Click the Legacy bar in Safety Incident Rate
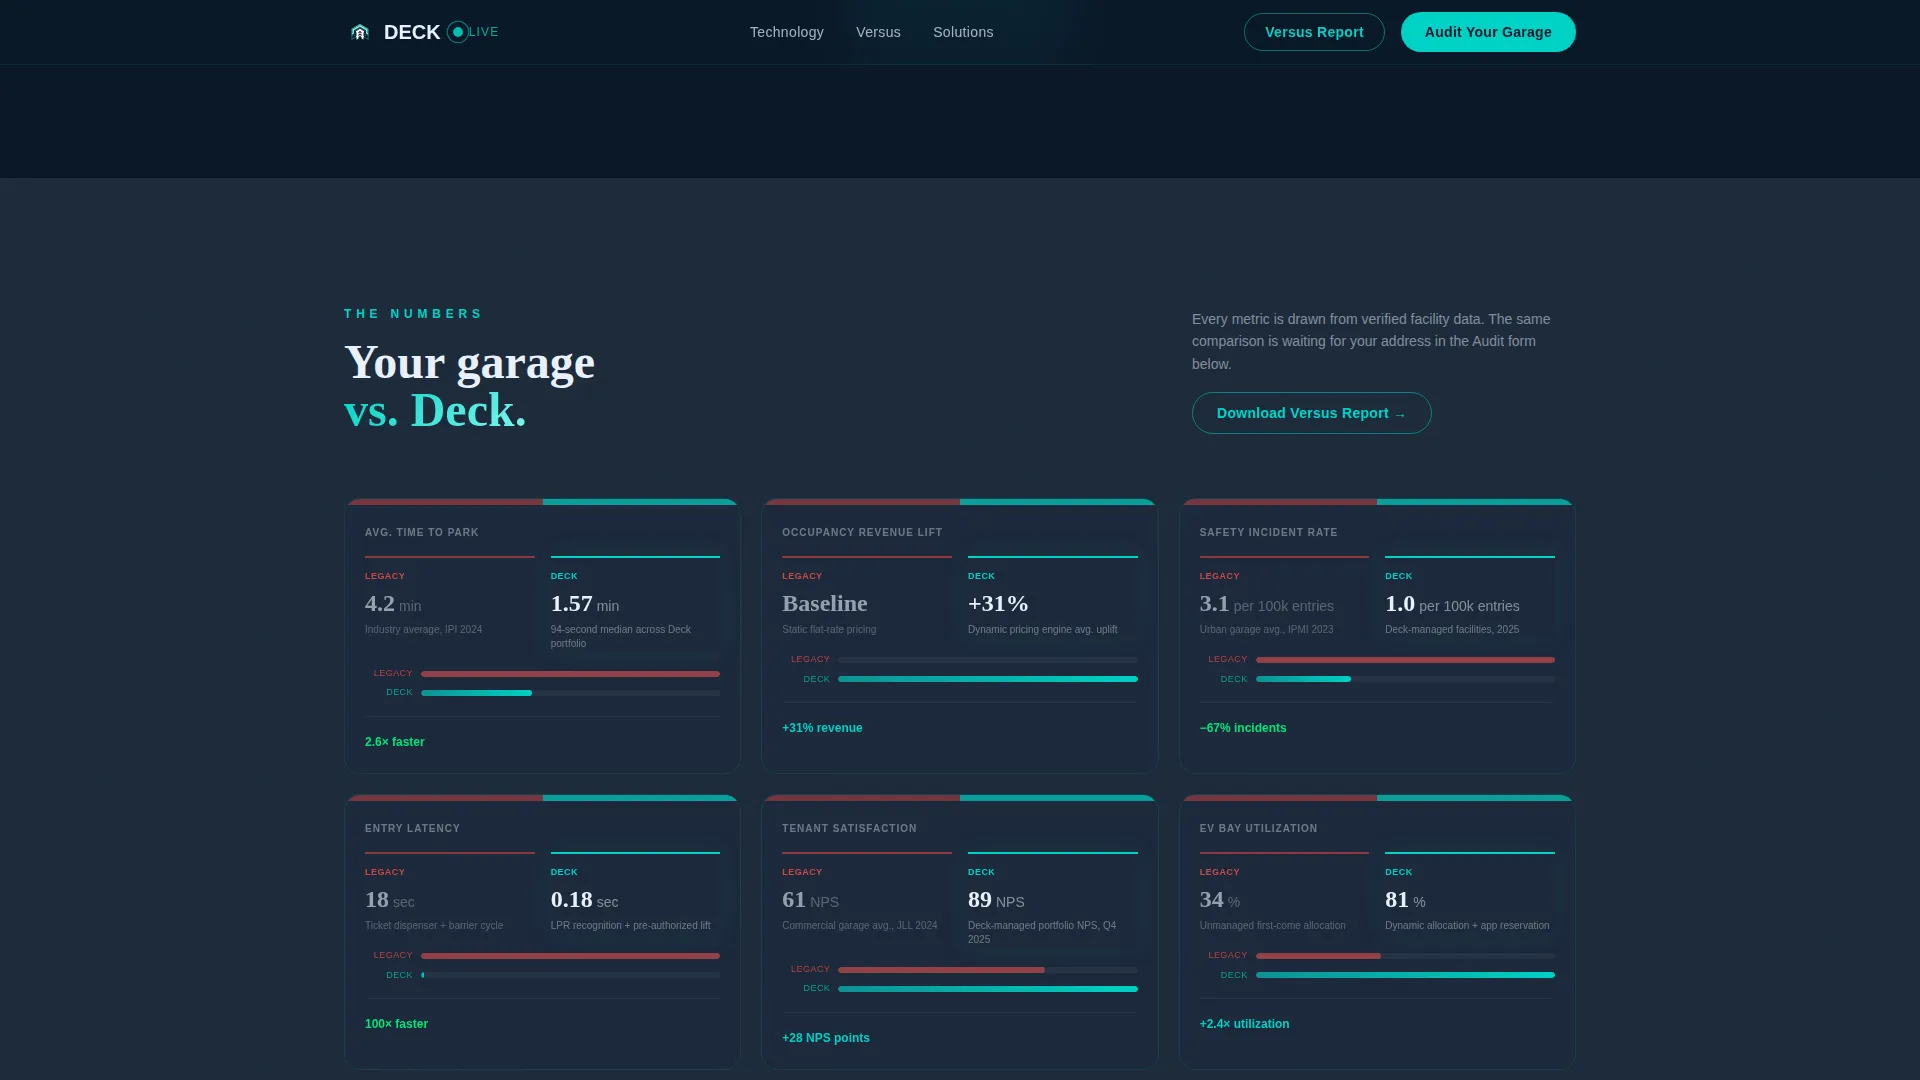This screenshot has height=1080, width=1920. coord(1405,660)
